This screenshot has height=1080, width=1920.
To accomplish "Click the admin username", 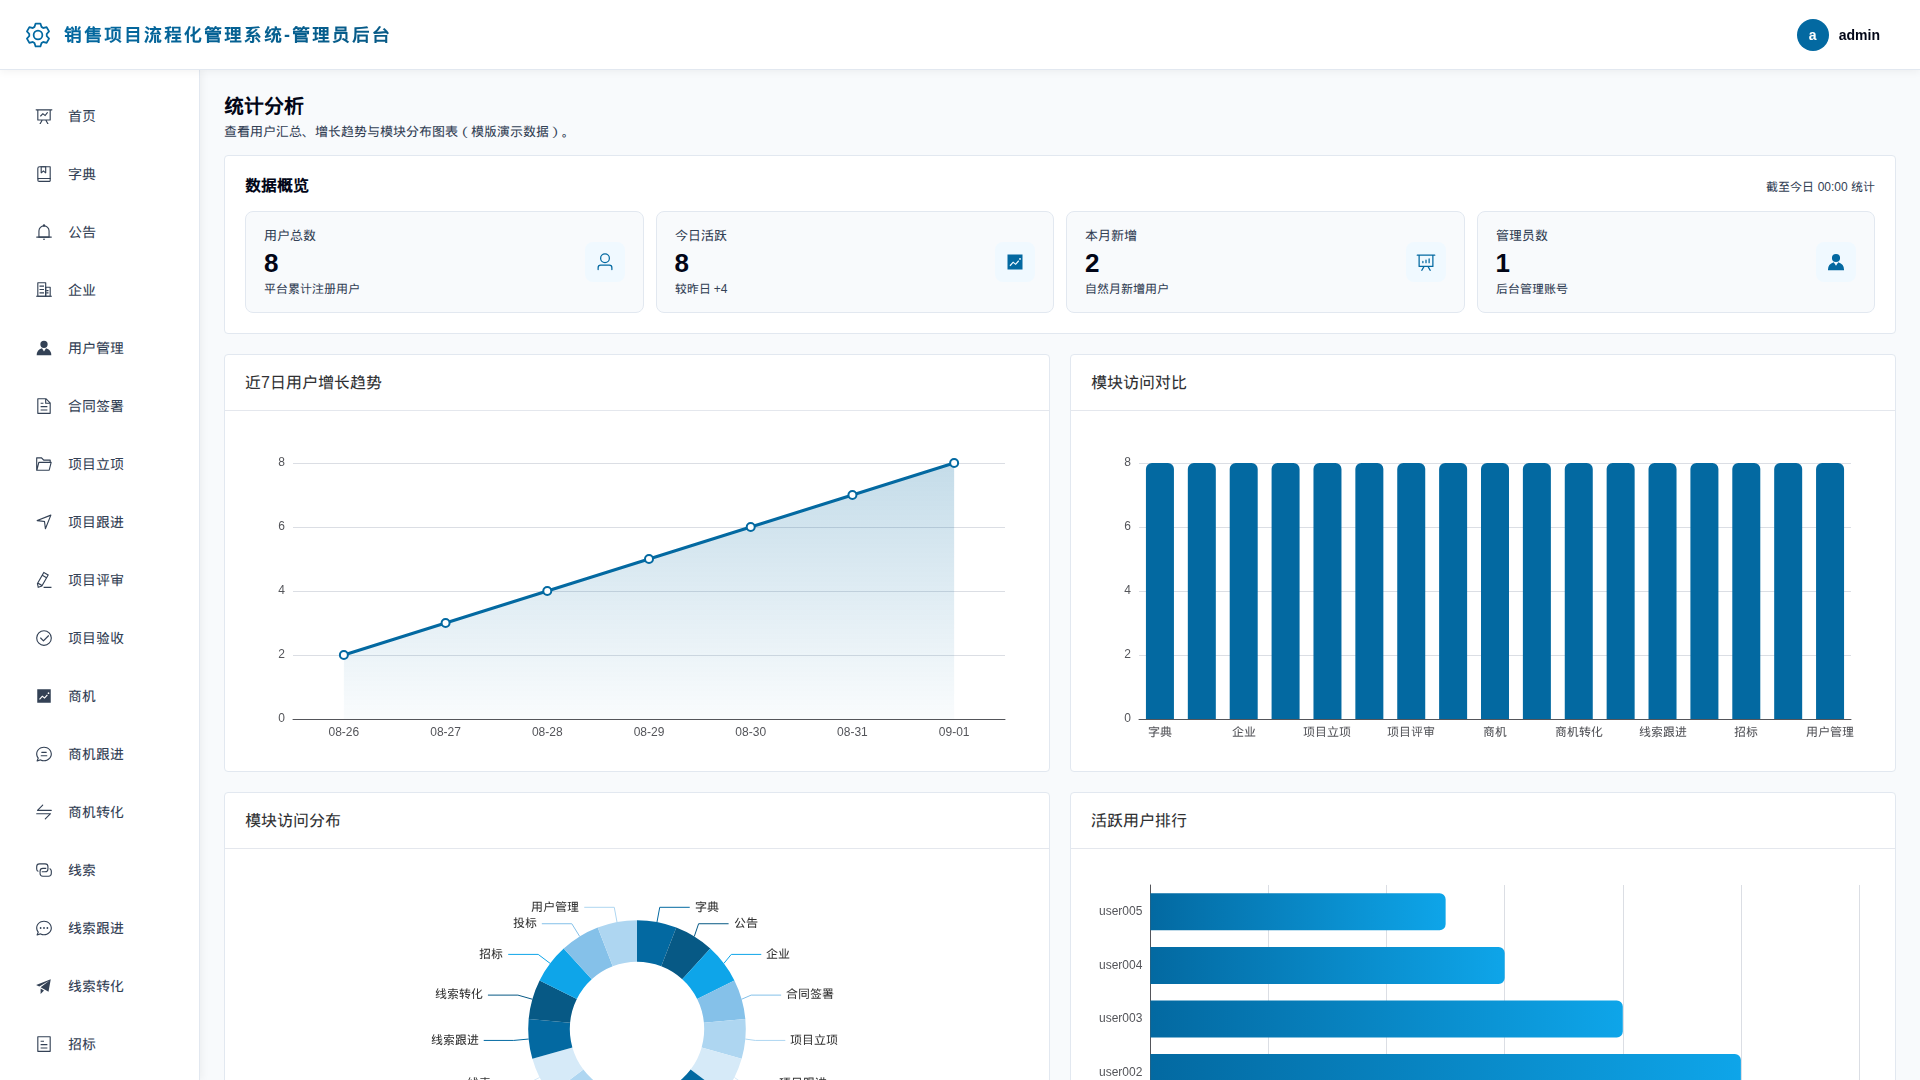I will point(1859,35).
